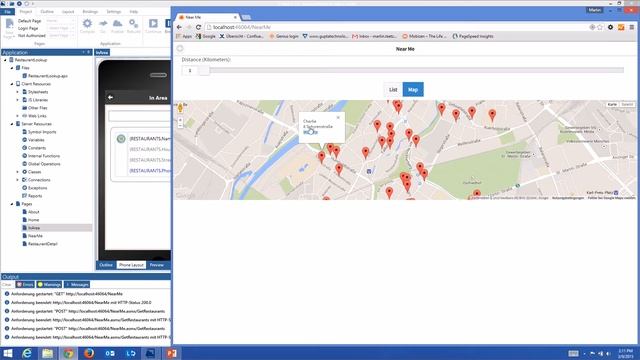Screen dimensions: 640x360
Task: Expand the Web Links tree node
Action: [x=18, y=116]
